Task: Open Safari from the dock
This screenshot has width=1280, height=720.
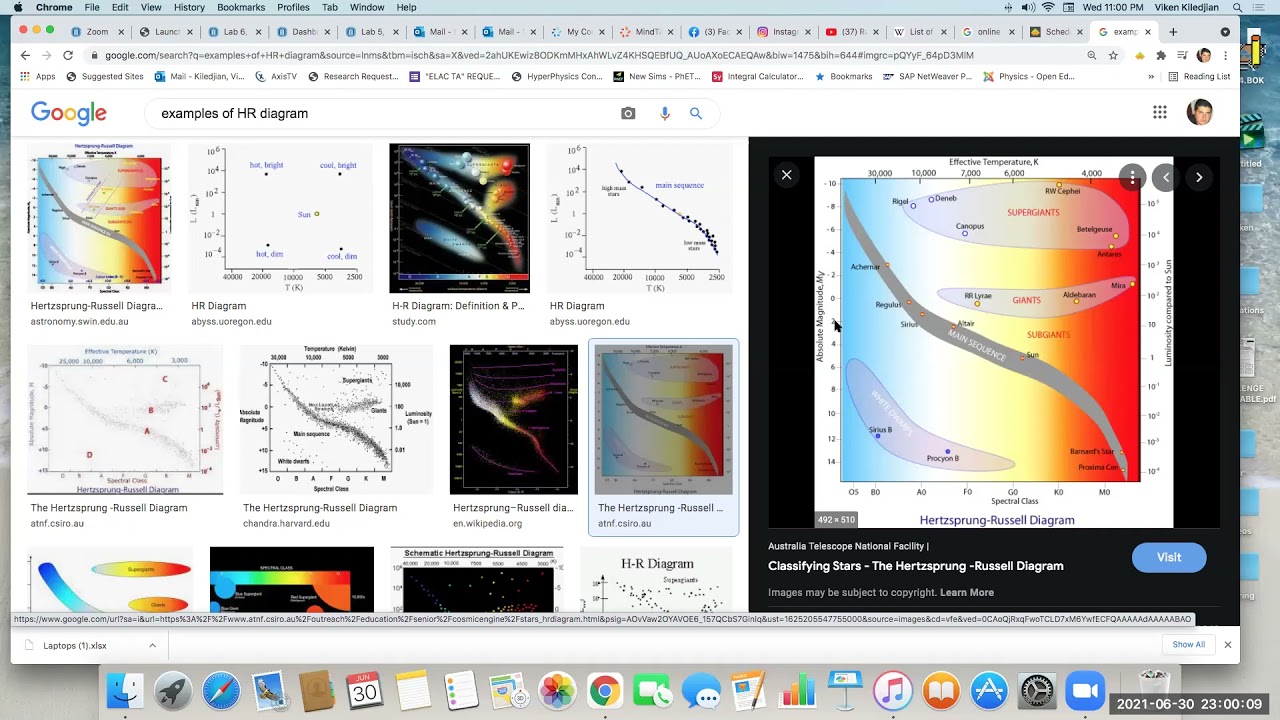Action: point(221,691)
